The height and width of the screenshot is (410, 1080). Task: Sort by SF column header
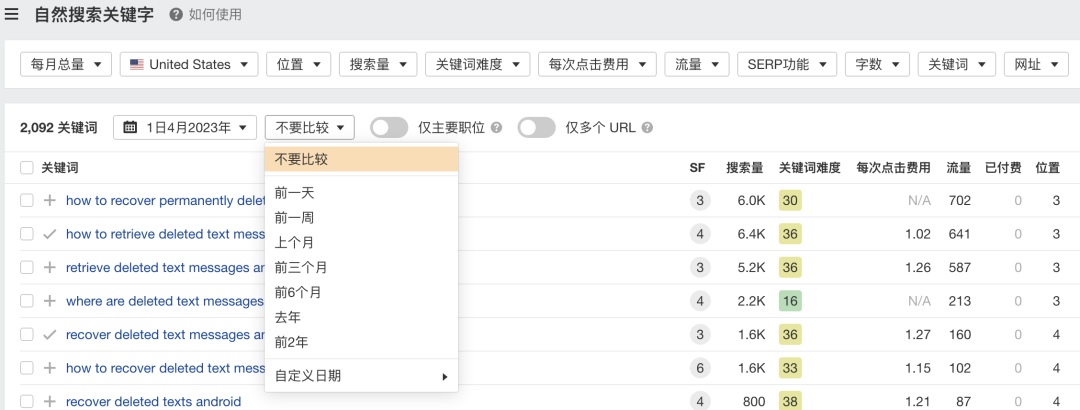click(697, 167)
